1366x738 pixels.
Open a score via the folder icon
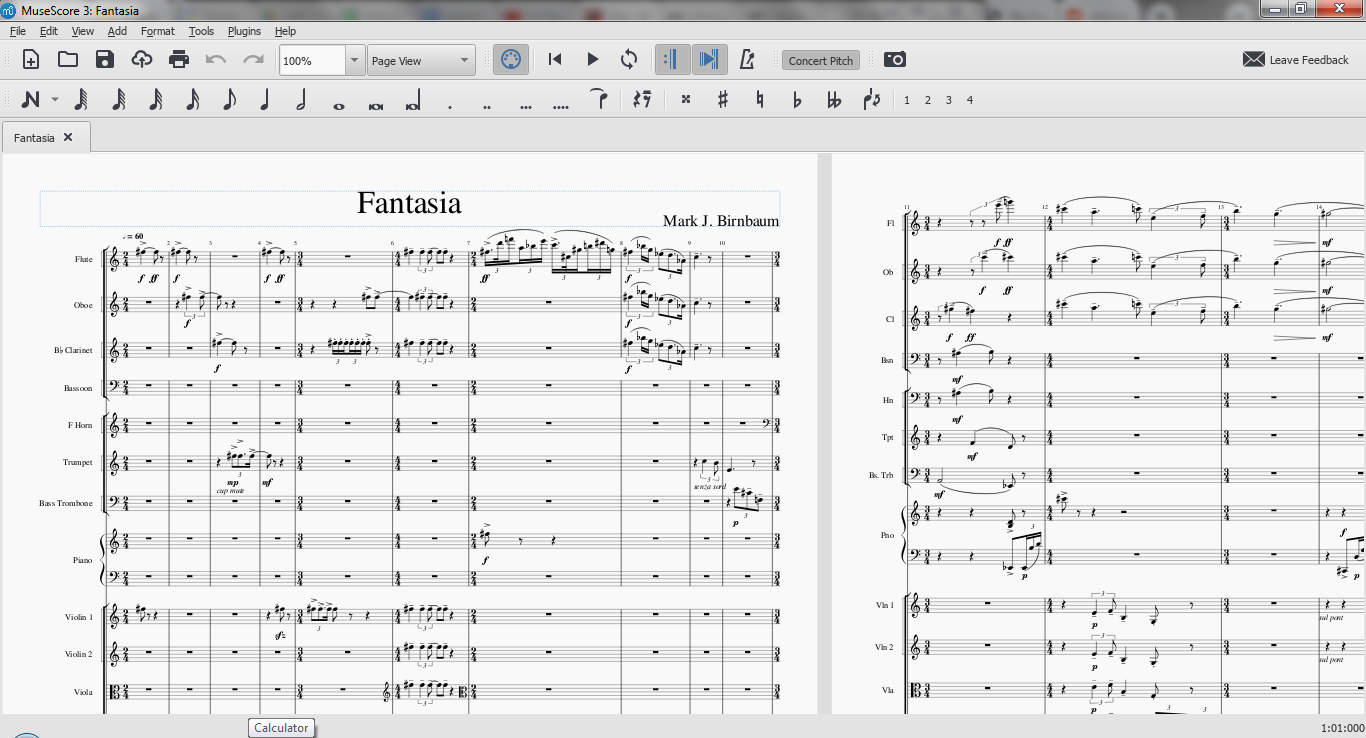coord(68,60)
